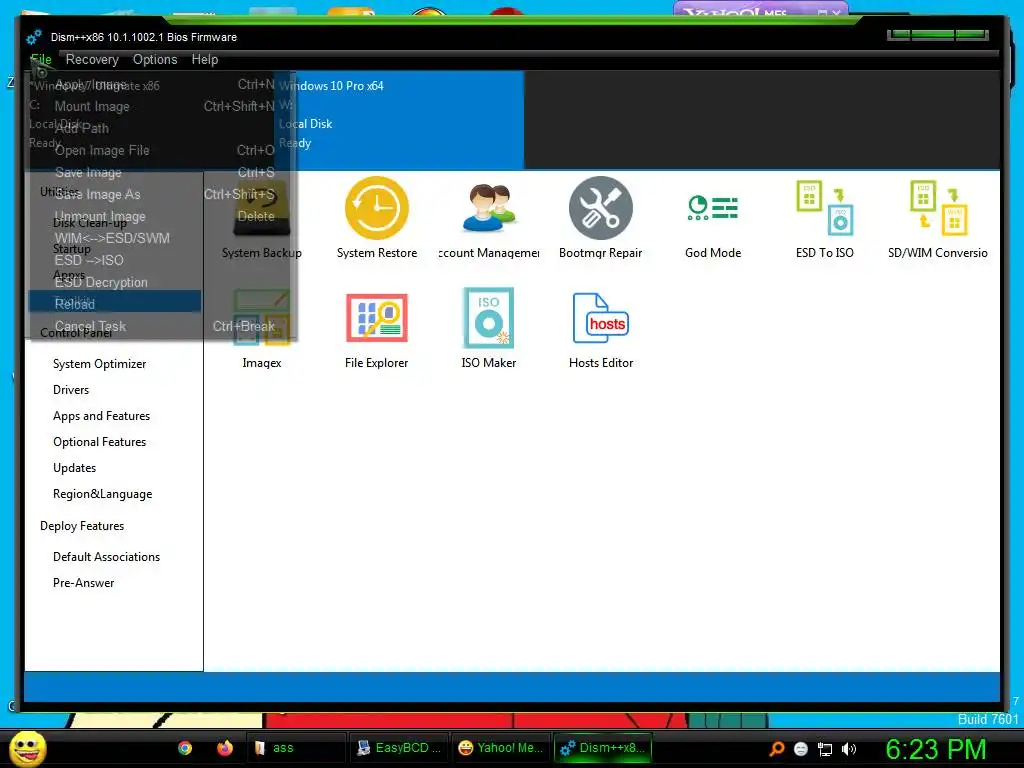1024x768 pixels.
Task: Launch Bootmgr Repair tool
Action: click(x=601, y=219)
